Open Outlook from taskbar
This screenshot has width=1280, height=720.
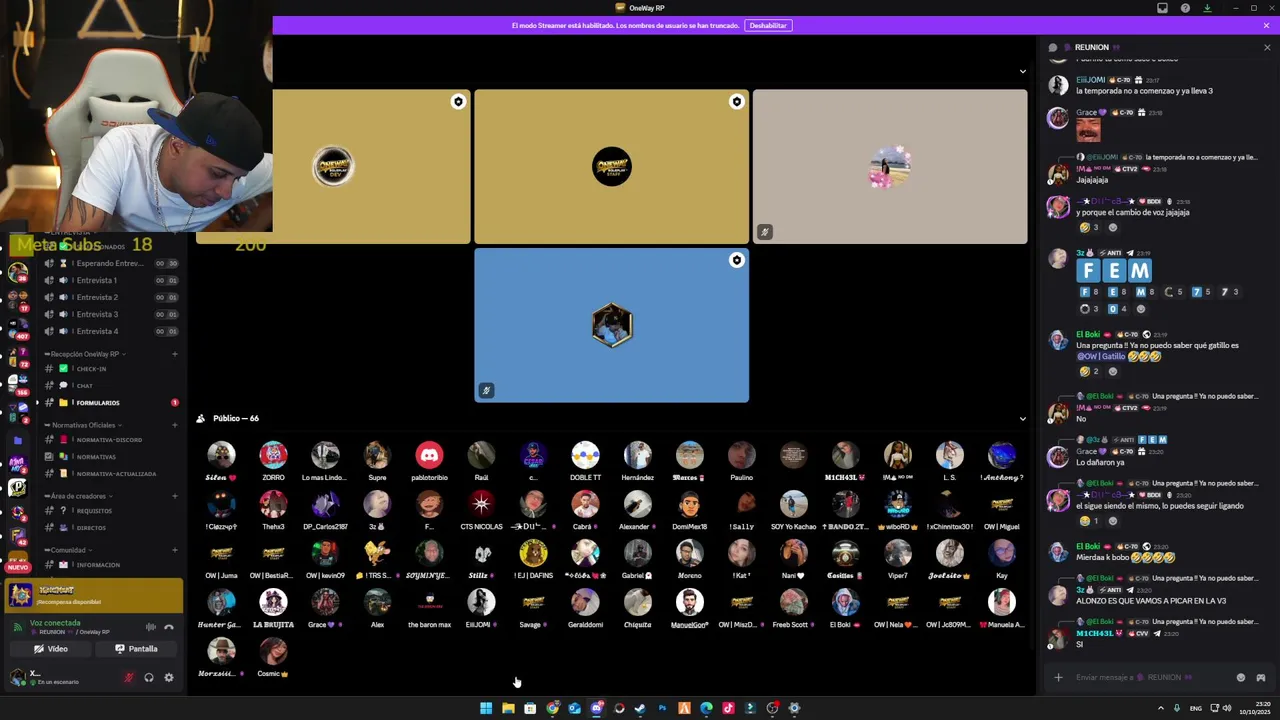click(x=574, y=708)
